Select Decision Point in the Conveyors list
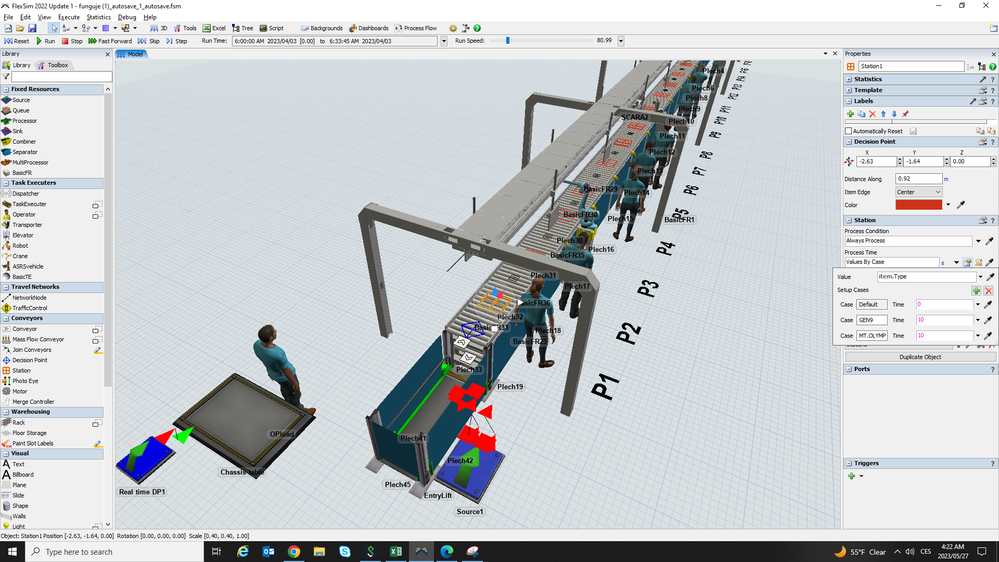999x562 pixels. 29,360
